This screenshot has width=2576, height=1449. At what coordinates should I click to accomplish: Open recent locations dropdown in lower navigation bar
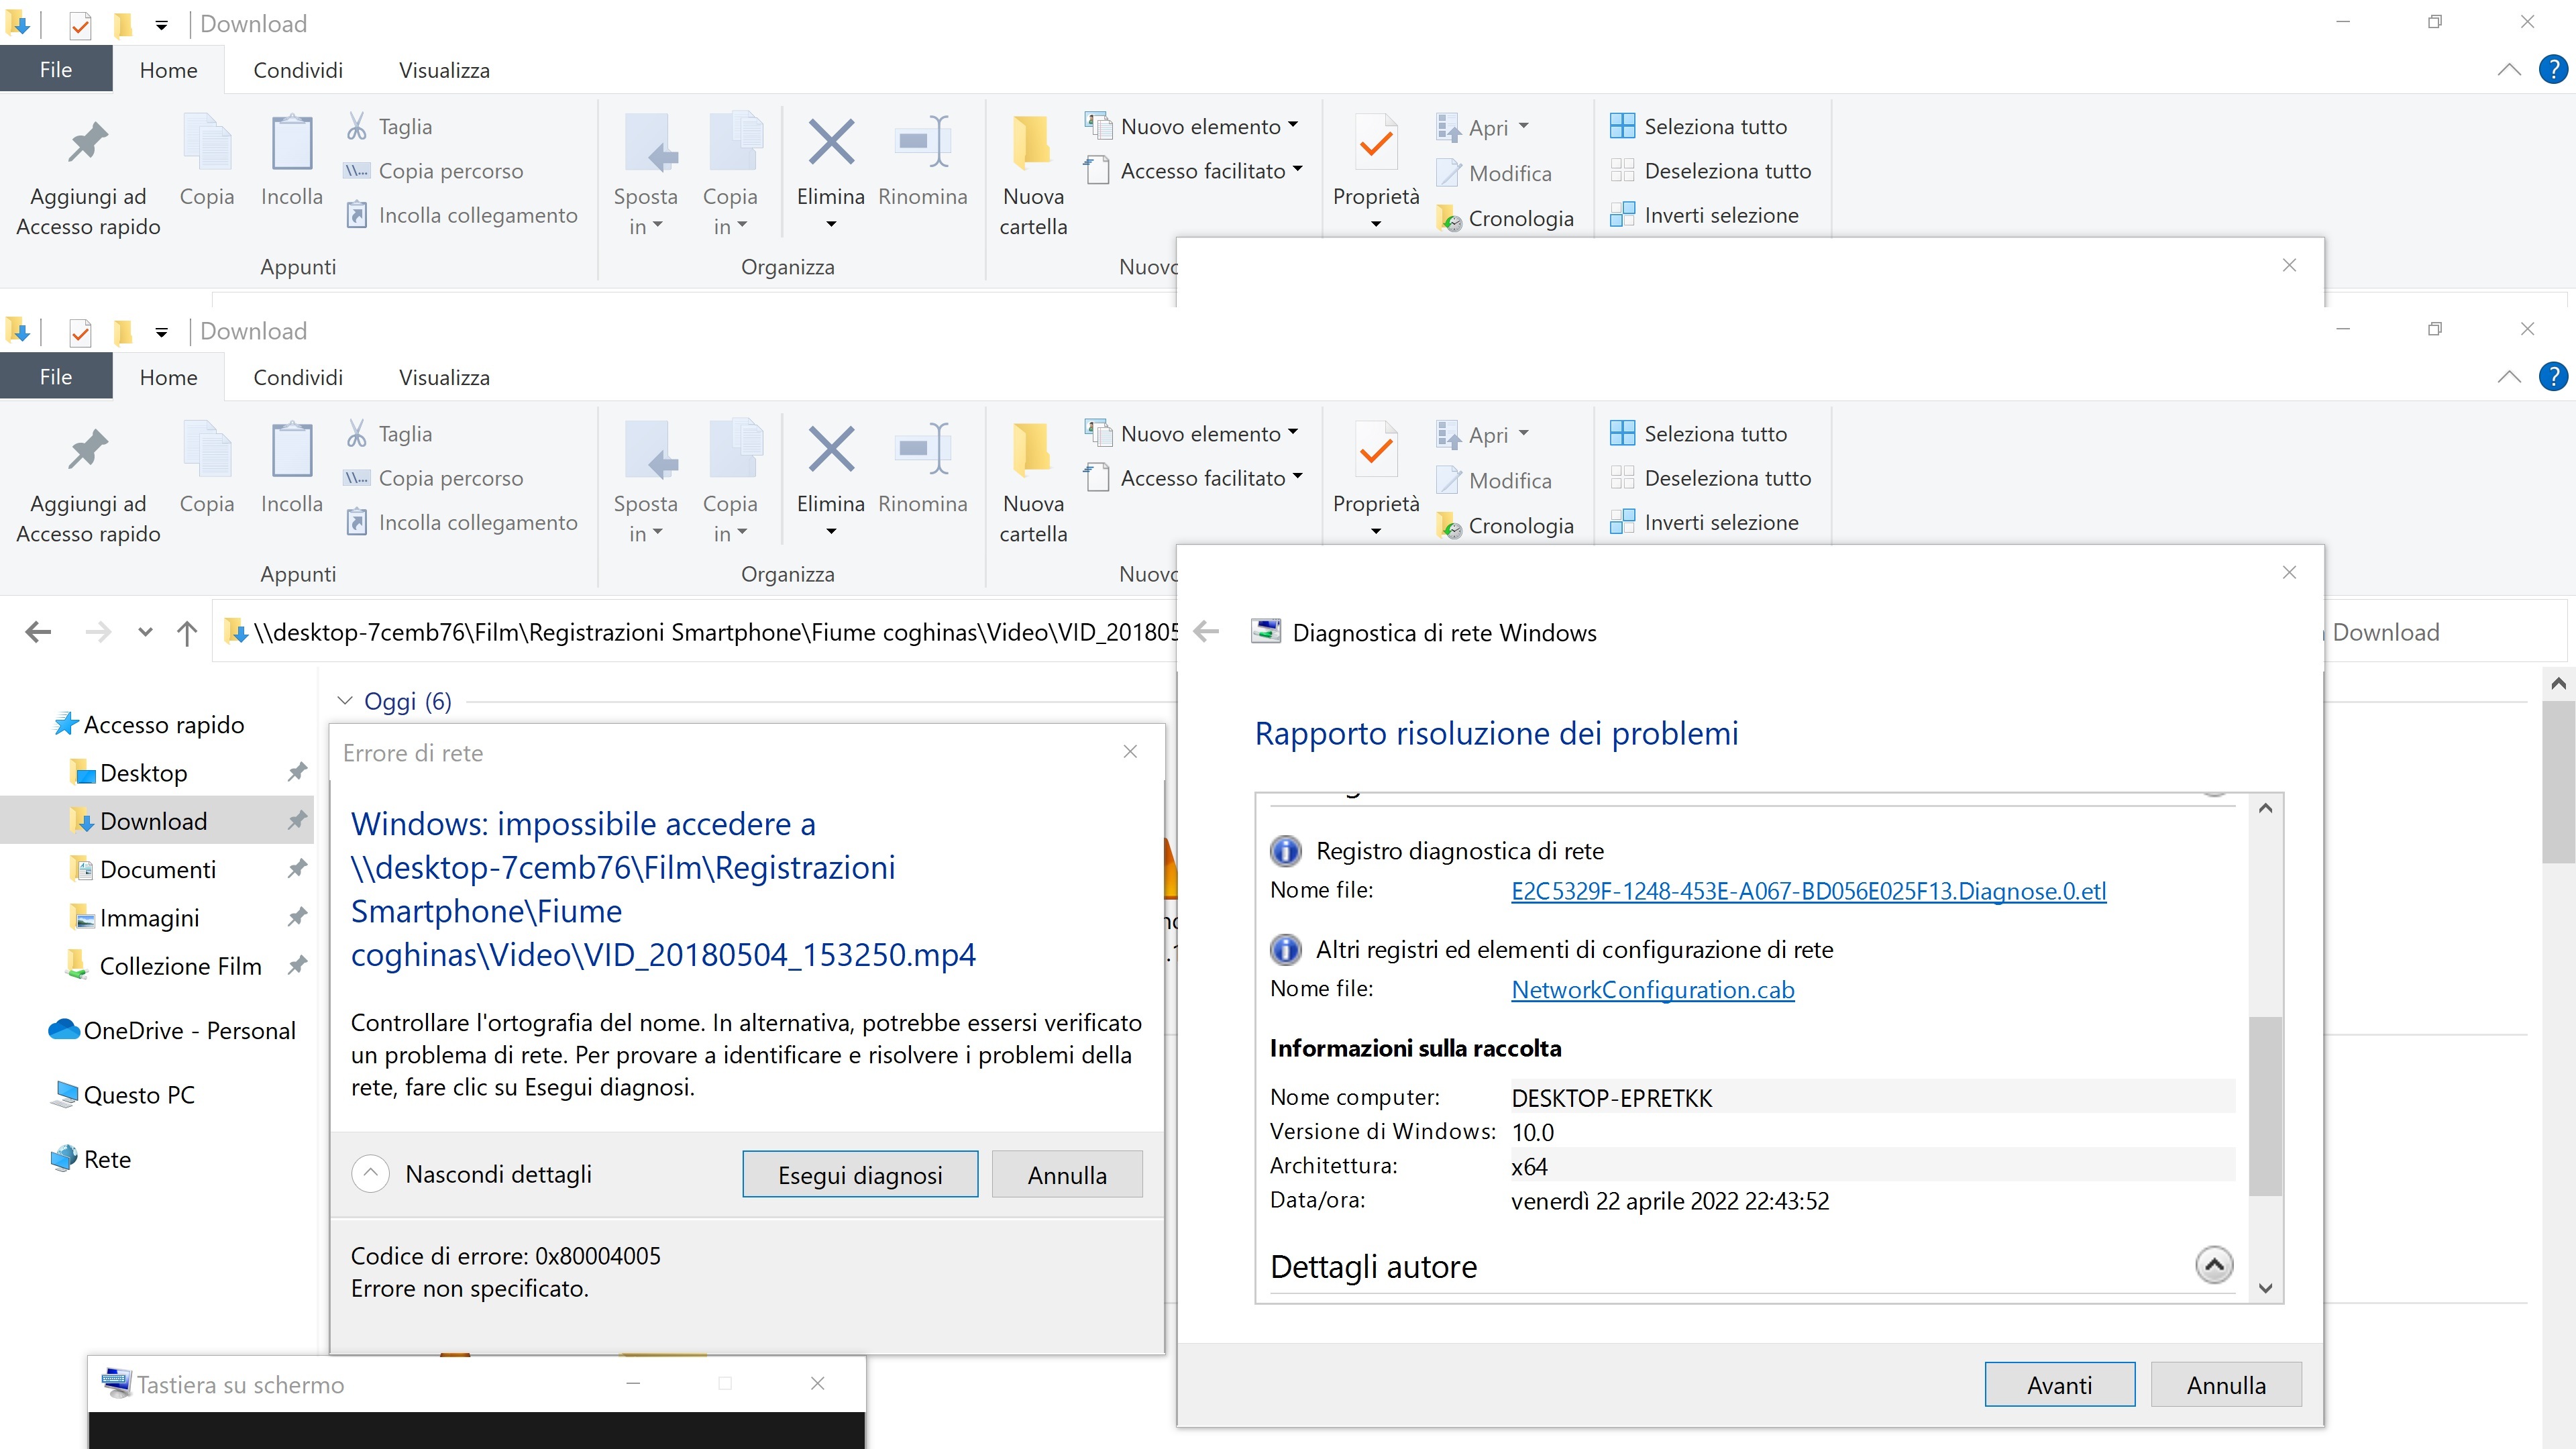[x=146, y=632]
